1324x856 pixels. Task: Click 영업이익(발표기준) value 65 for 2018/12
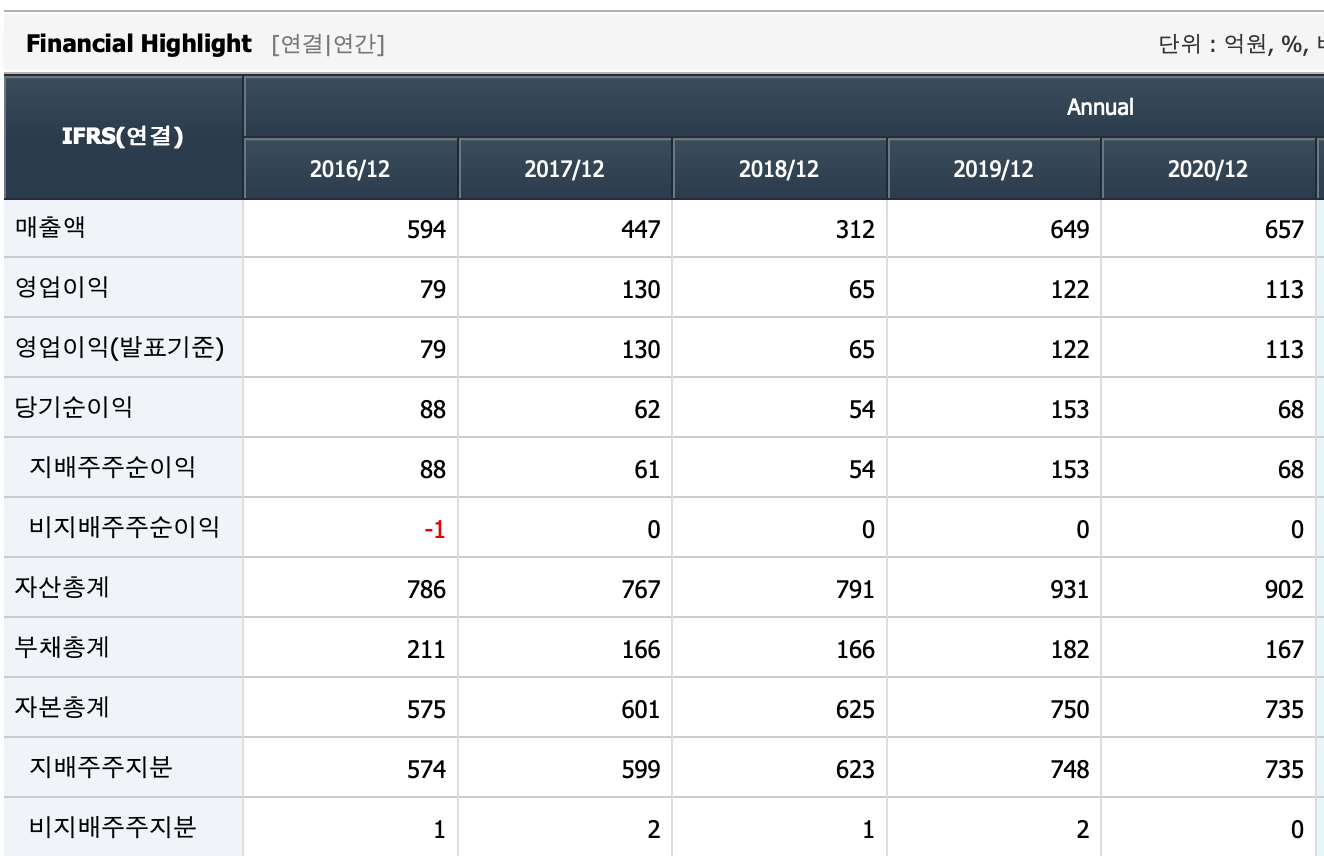[862, 350]
